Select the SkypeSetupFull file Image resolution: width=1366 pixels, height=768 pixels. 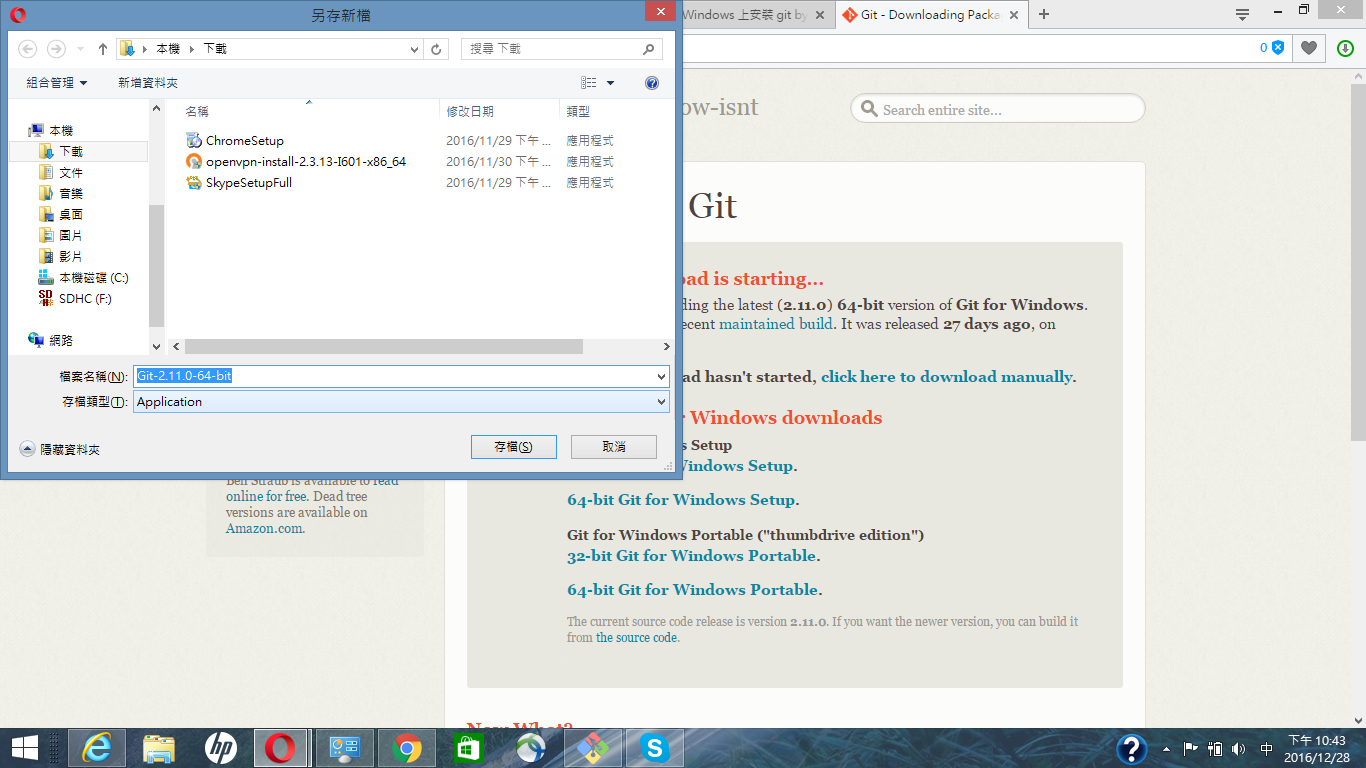point(249,183)
